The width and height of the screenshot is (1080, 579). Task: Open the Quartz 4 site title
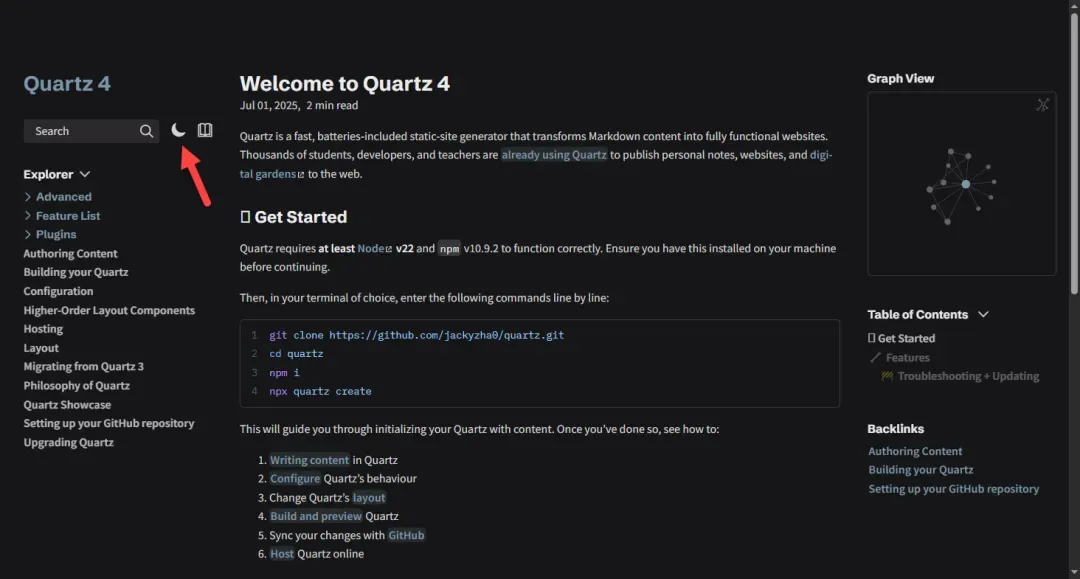67,83
